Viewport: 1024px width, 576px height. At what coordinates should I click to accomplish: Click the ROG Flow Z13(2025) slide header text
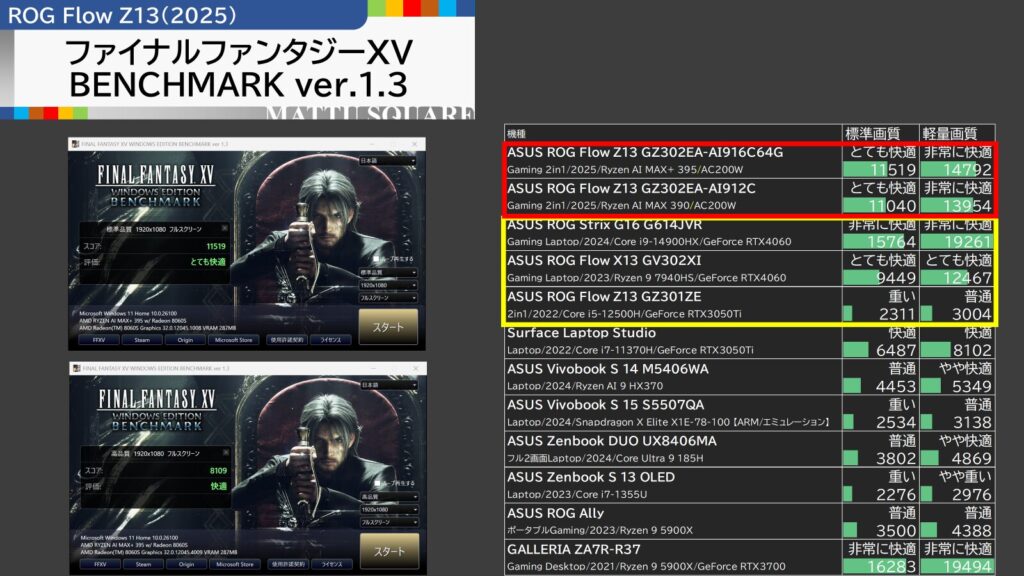coord(122,15)
